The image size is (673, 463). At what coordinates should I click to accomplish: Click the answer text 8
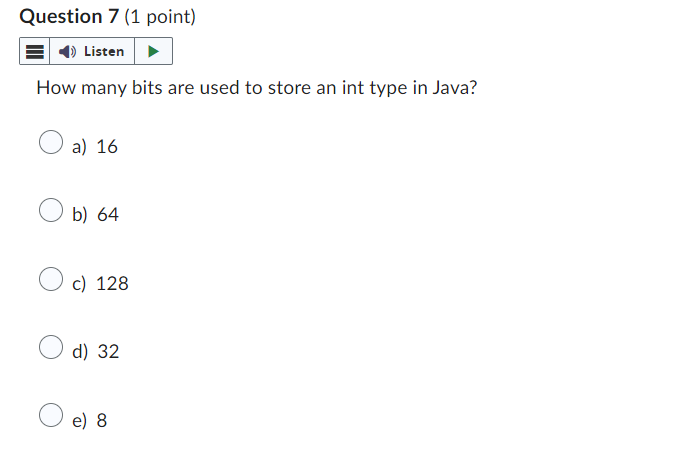tap(102, 421)
